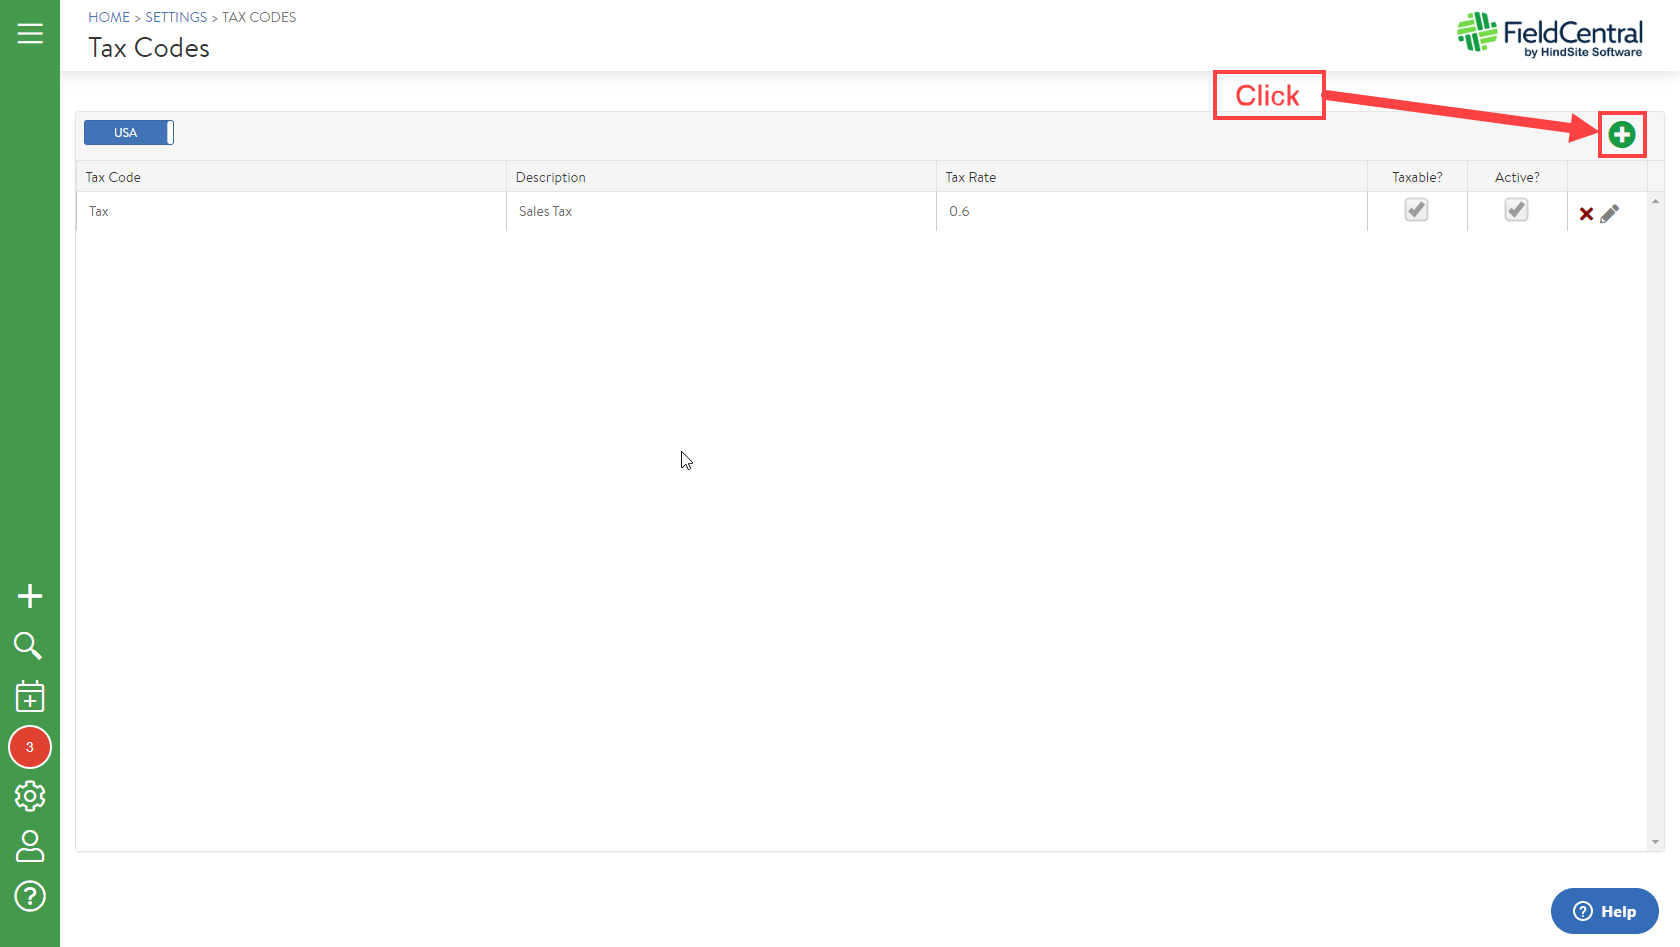
Task: Go to SETTINGS breadcrumb link
Action: tap(176, 17)
